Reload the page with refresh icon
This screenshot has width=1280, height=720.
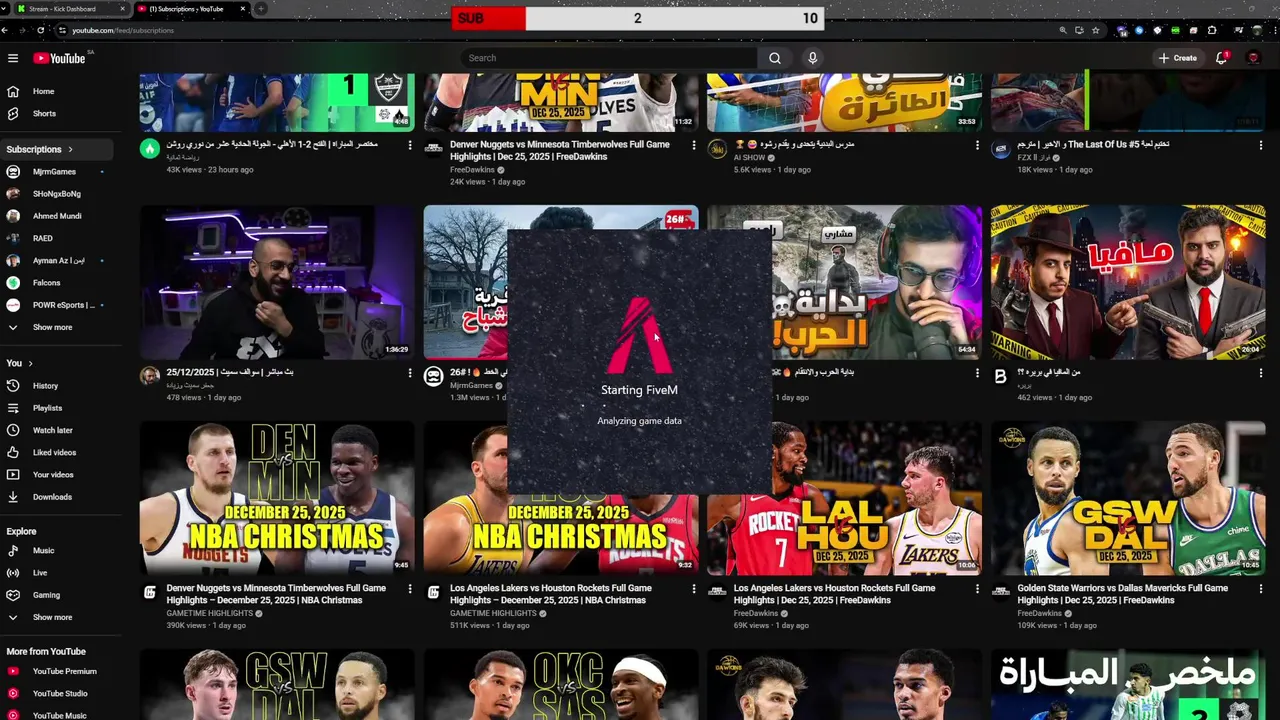coord(40,30)
